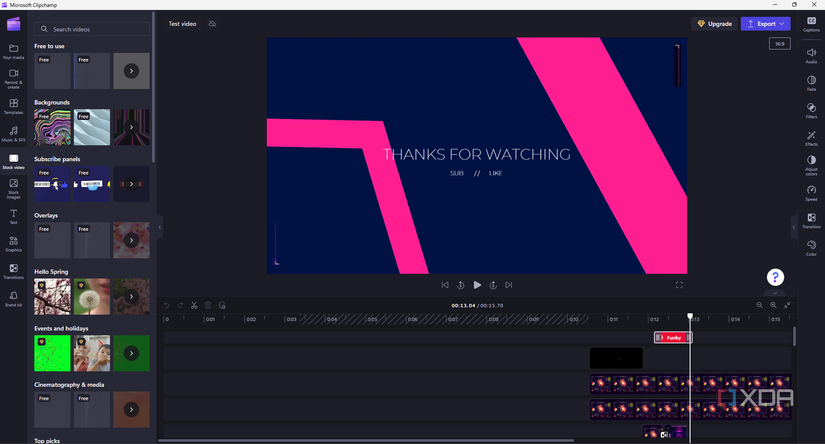Expand Cinematography & media category arrow
The height and width of the screenshot is (444, 825).
132,409
